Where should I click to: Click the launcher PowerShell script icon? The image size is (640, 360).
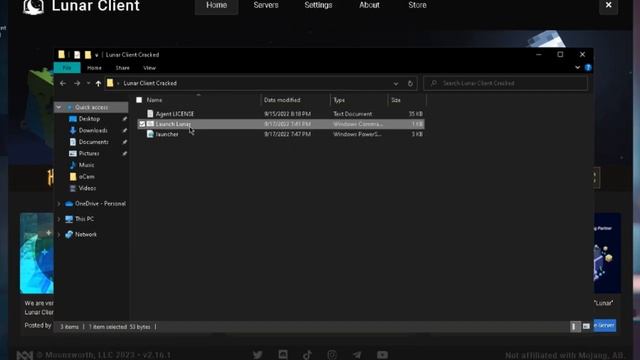[x=150, y=134]
